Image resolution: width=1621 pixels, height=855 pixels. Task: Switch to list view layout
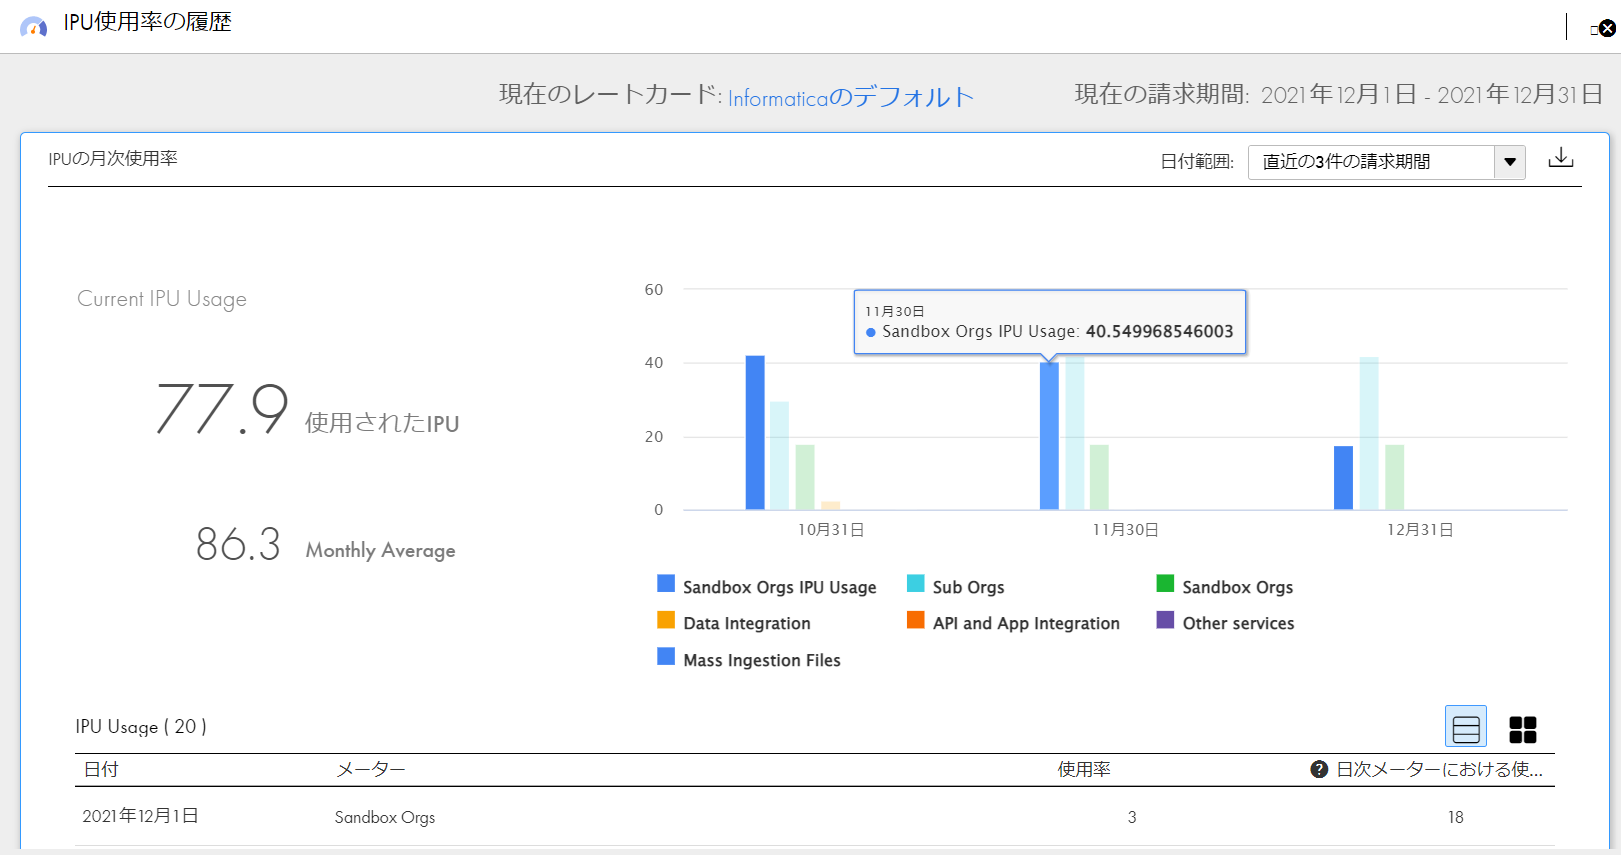(x=1466, y=728)
